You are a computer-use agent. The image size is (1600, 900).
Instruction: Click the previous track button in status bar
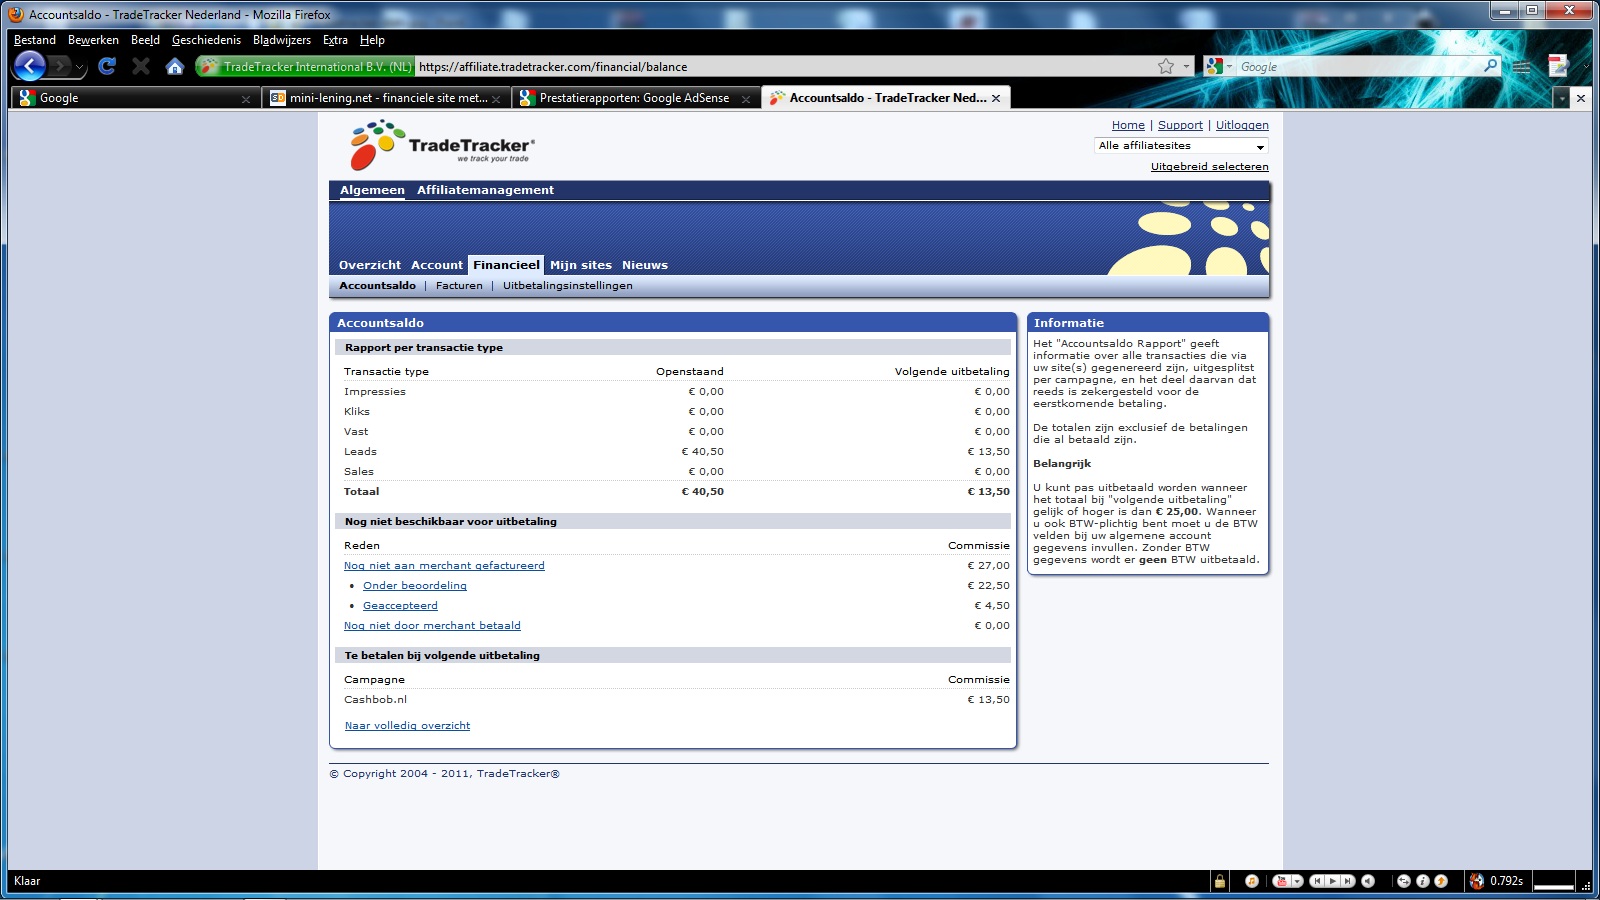coord(1317,881)
